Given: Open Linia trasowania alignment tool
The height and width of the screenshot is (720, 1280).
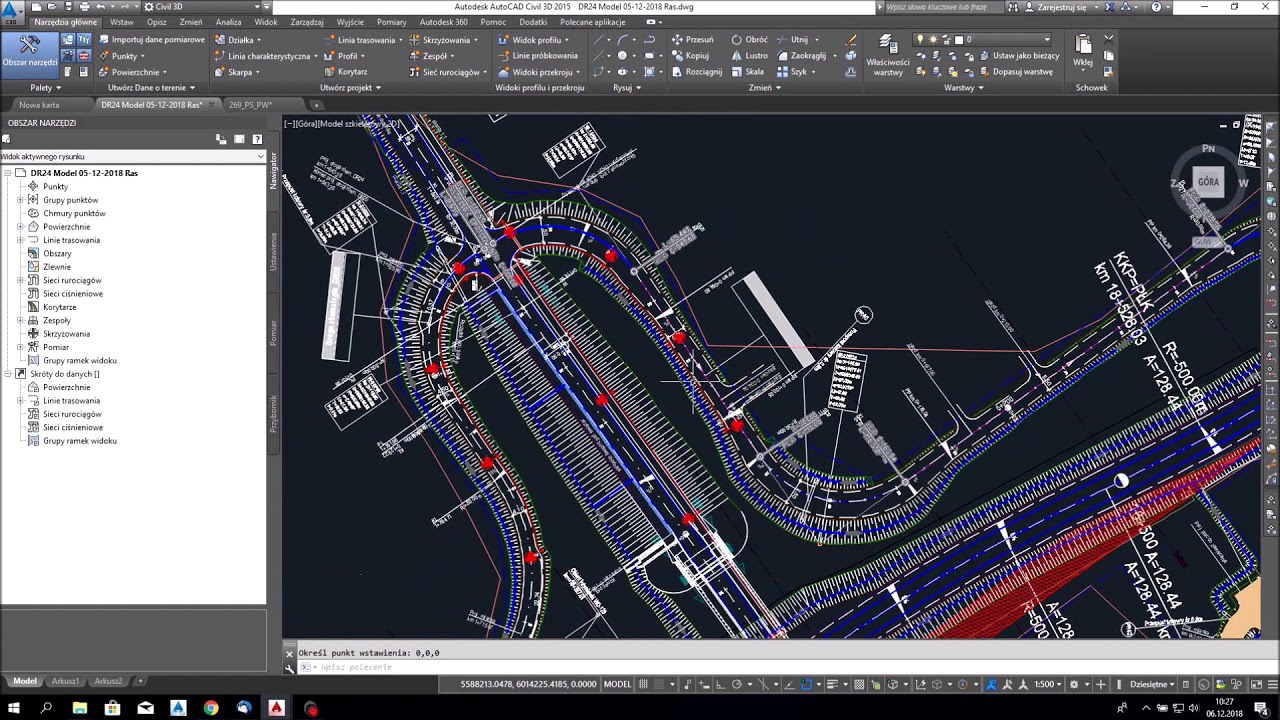Looking at the screenshot, I should [x=364, y=40].
